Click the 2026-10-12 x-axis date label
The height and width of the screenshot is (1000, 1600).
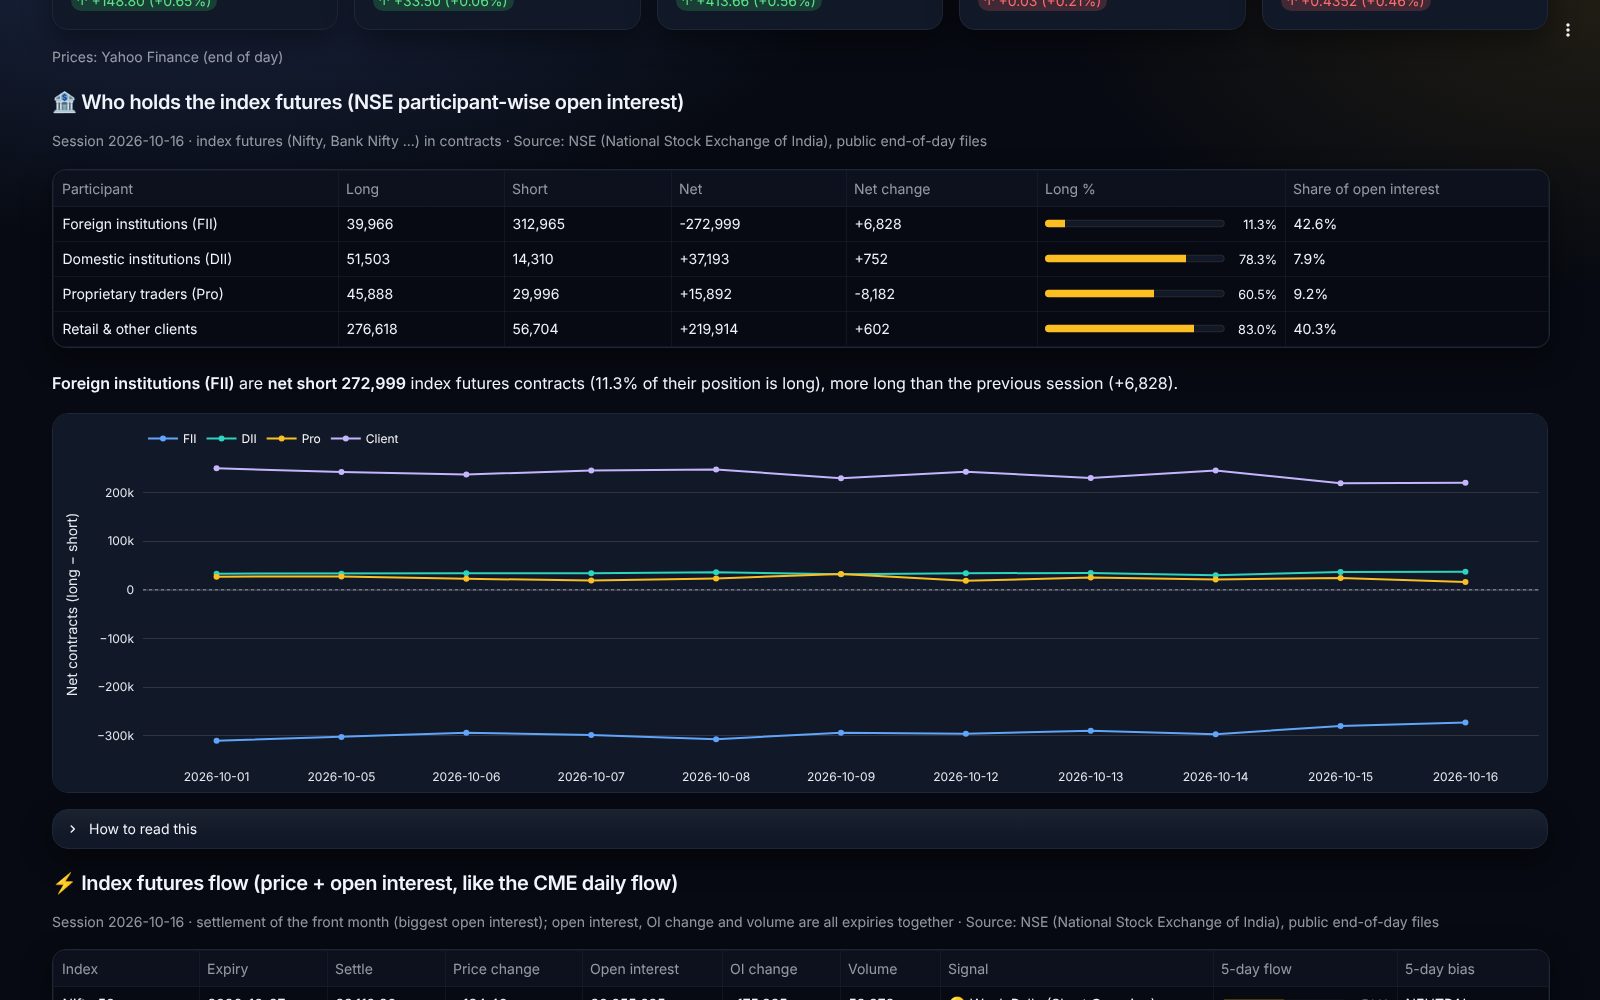click(966, 777)
